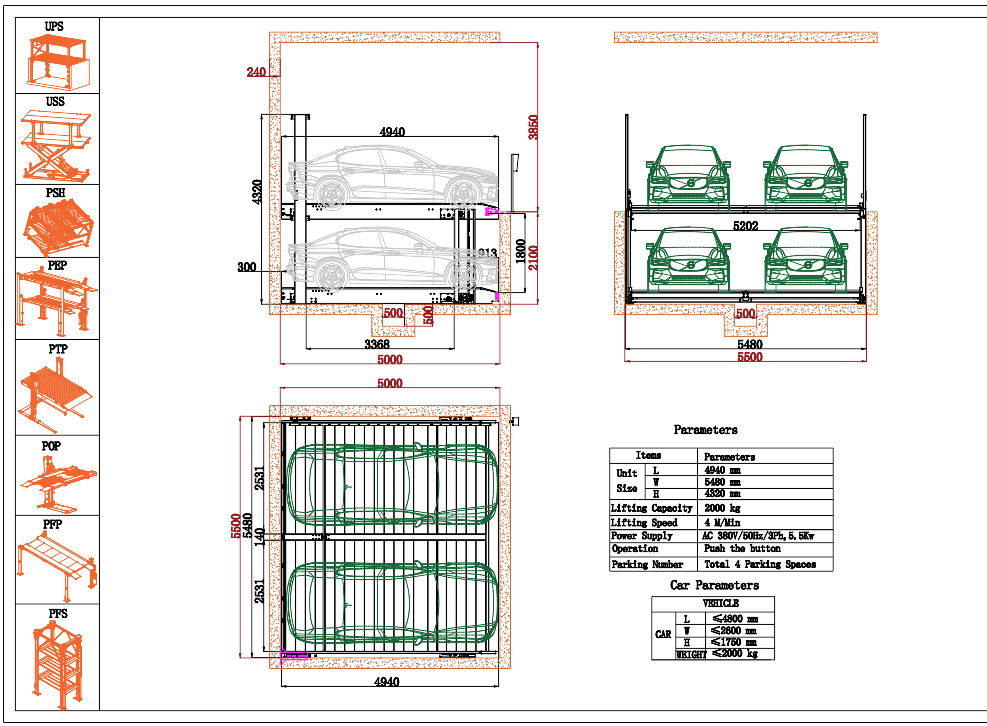Click the red 5500 dimension beside plan view
The width and height of the screenshot is (987, 726).
pyautogui.click(x=235, y=526)
